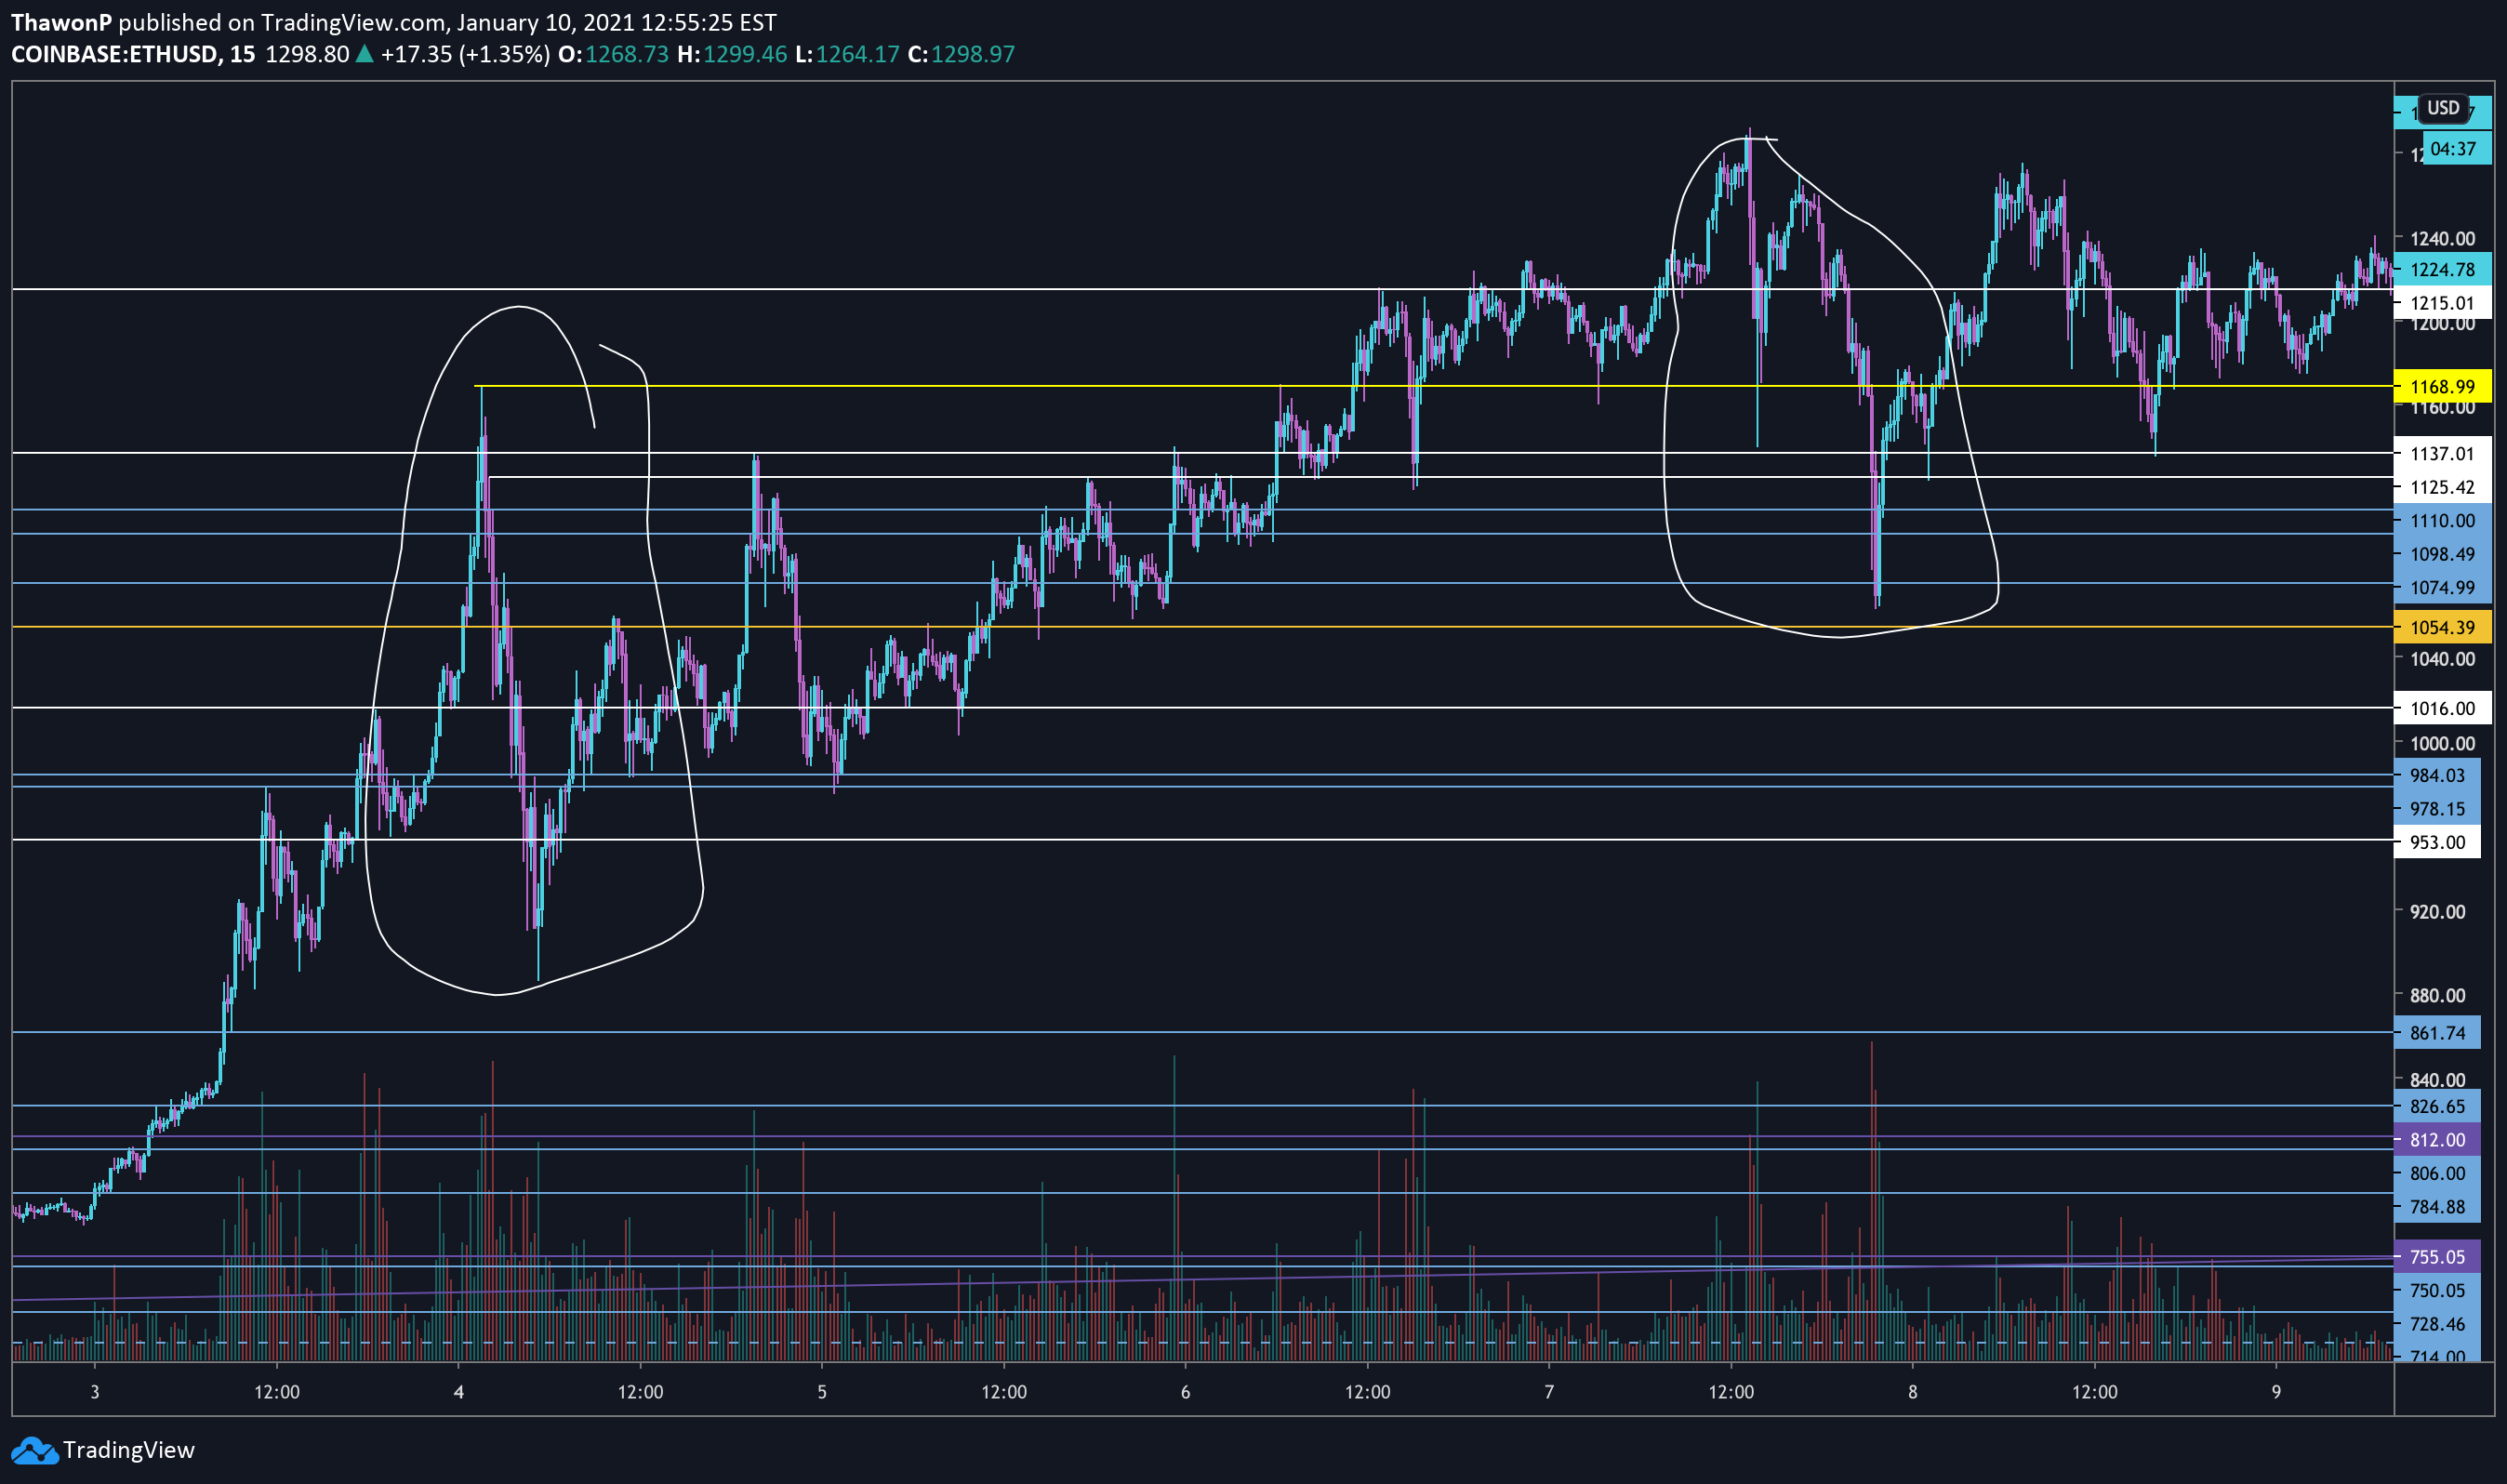
Task: Select the 953.00 price level label
Action: [2438, 842]
